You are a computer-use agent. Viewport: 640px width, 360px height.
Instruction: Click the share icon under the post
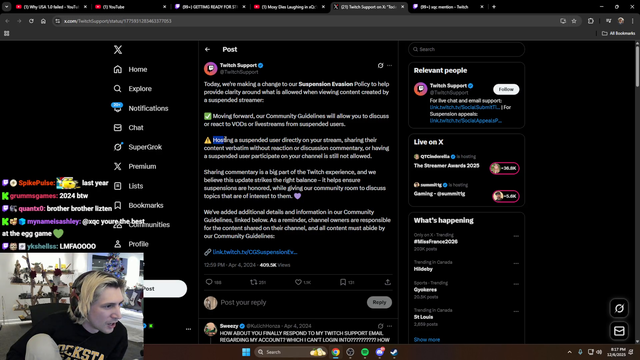pos(387,282)
